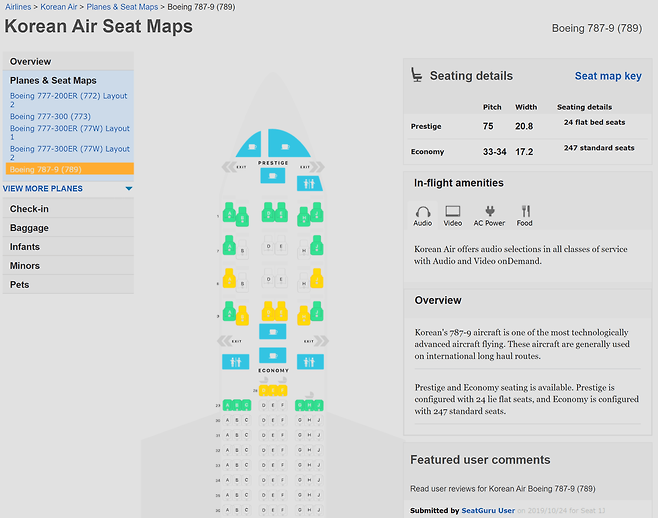
Task: Select Economy seat 33D
Action: point(264,465)
